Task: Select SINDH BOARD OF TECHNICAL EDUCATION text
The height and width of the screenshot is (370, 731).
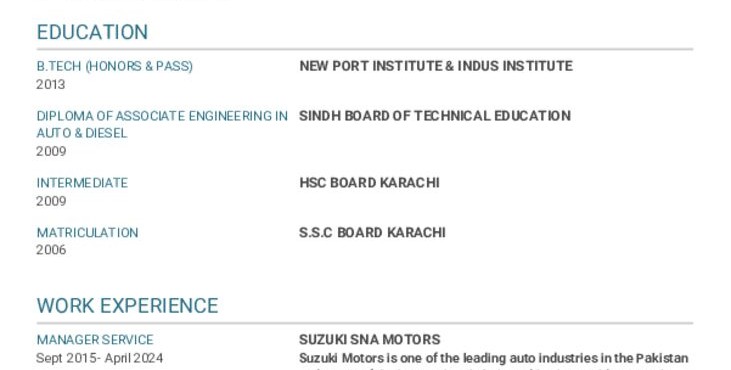Action: click(435, 116)
